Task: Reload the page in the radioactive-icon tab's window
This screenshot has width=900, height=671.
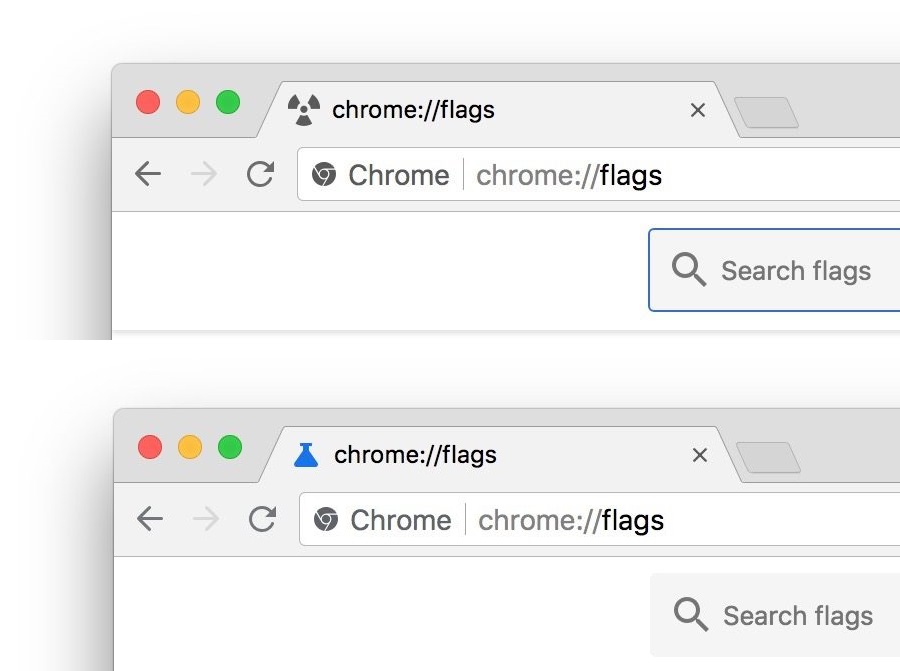Action: [261, 175]
